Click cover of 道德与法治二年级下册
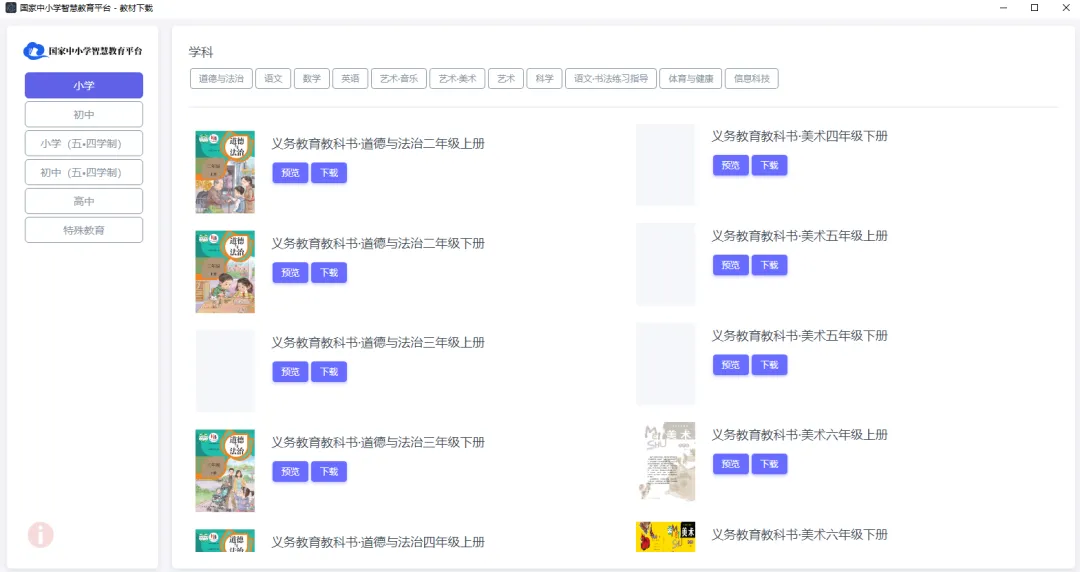1080x572 pixels. 225,272
